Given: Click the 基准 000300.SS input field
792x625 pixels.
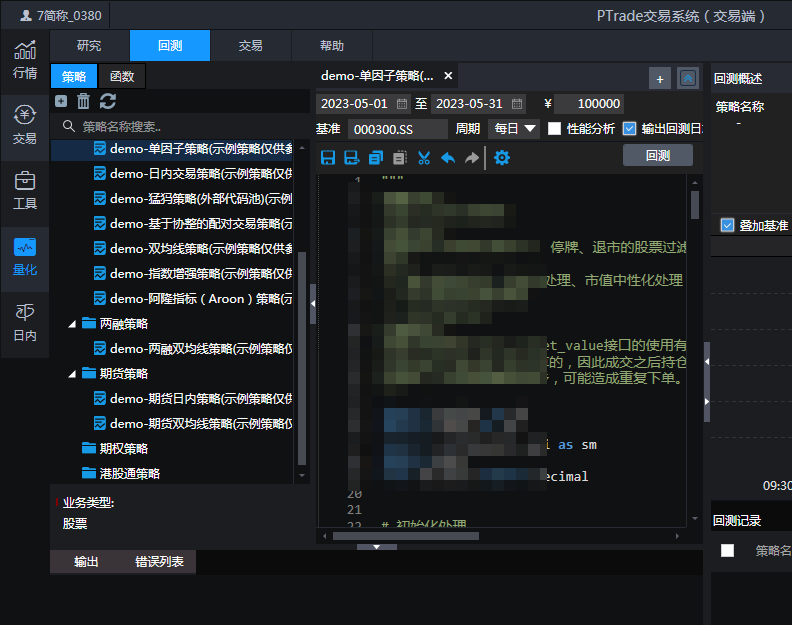Looking at the screenshot, I should coord(397,129).
